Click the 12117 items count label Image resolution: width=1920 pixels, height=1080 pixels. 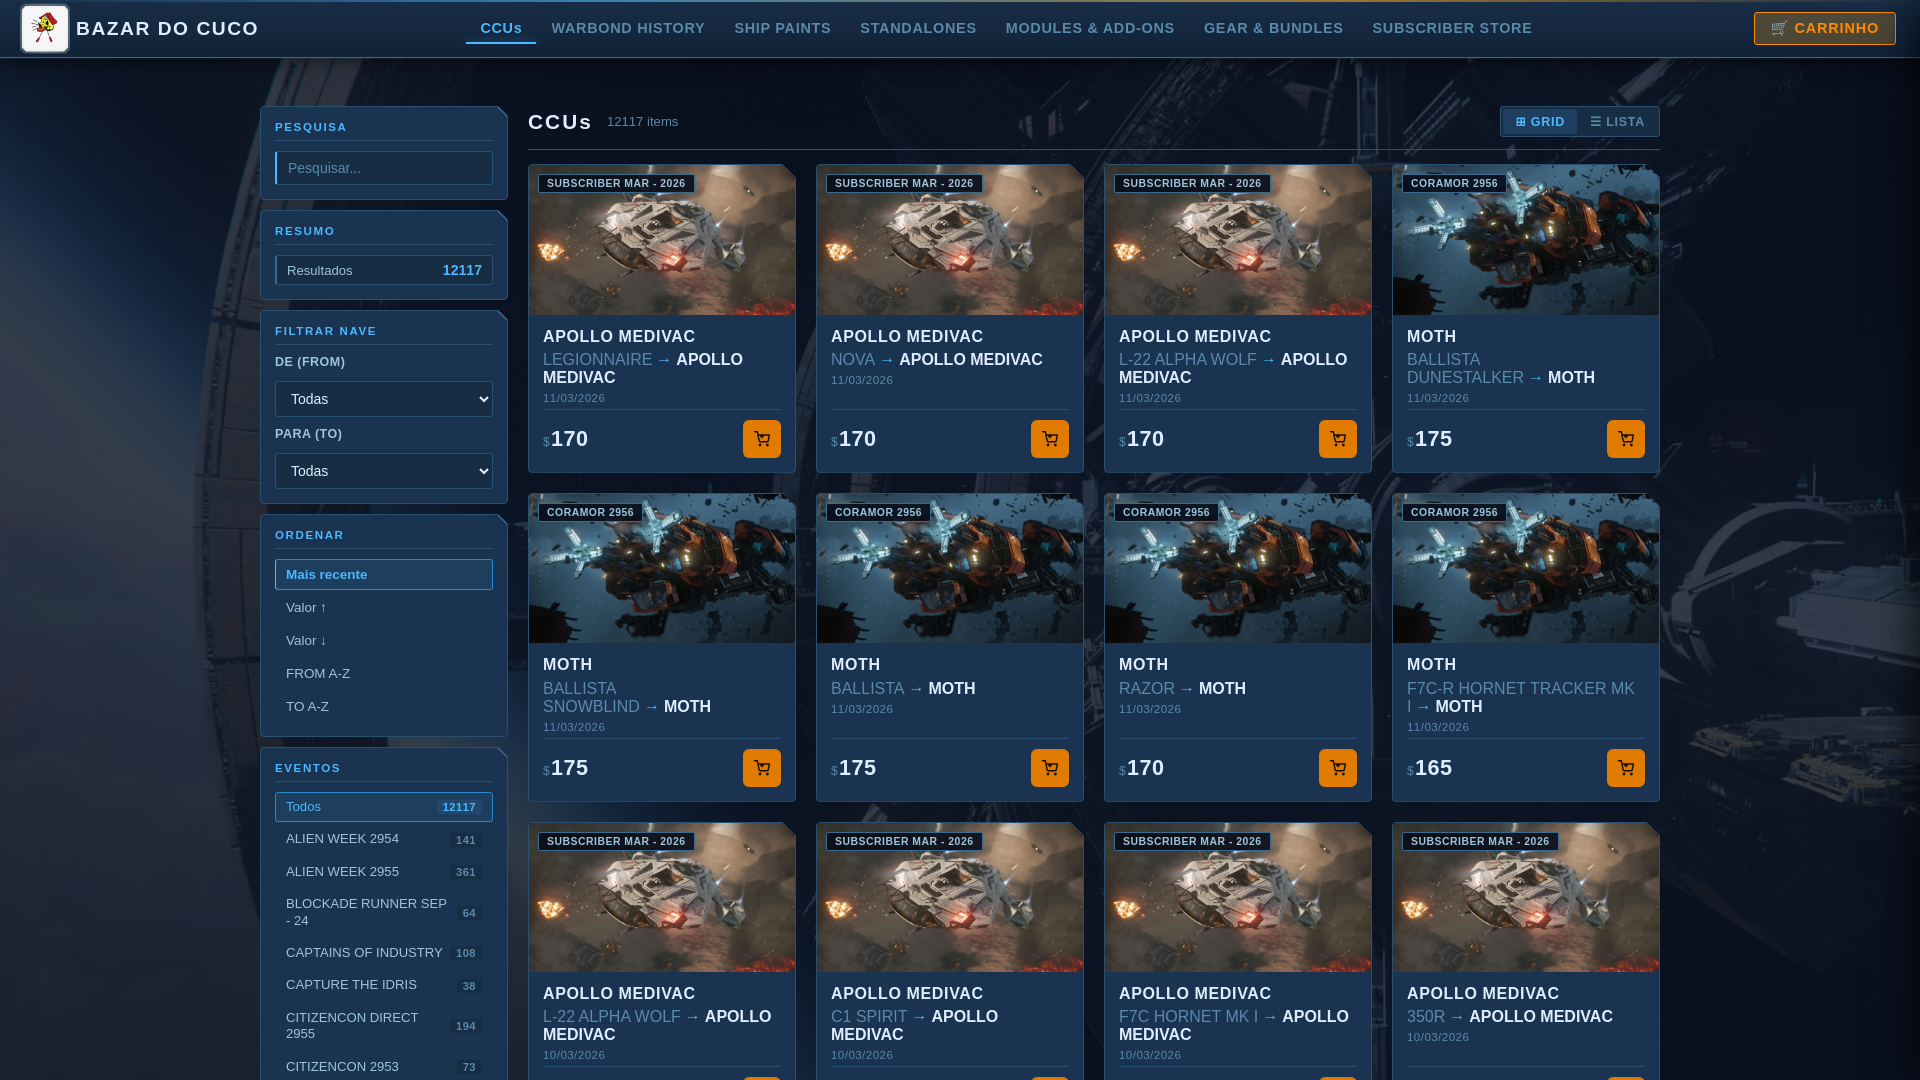642,122
